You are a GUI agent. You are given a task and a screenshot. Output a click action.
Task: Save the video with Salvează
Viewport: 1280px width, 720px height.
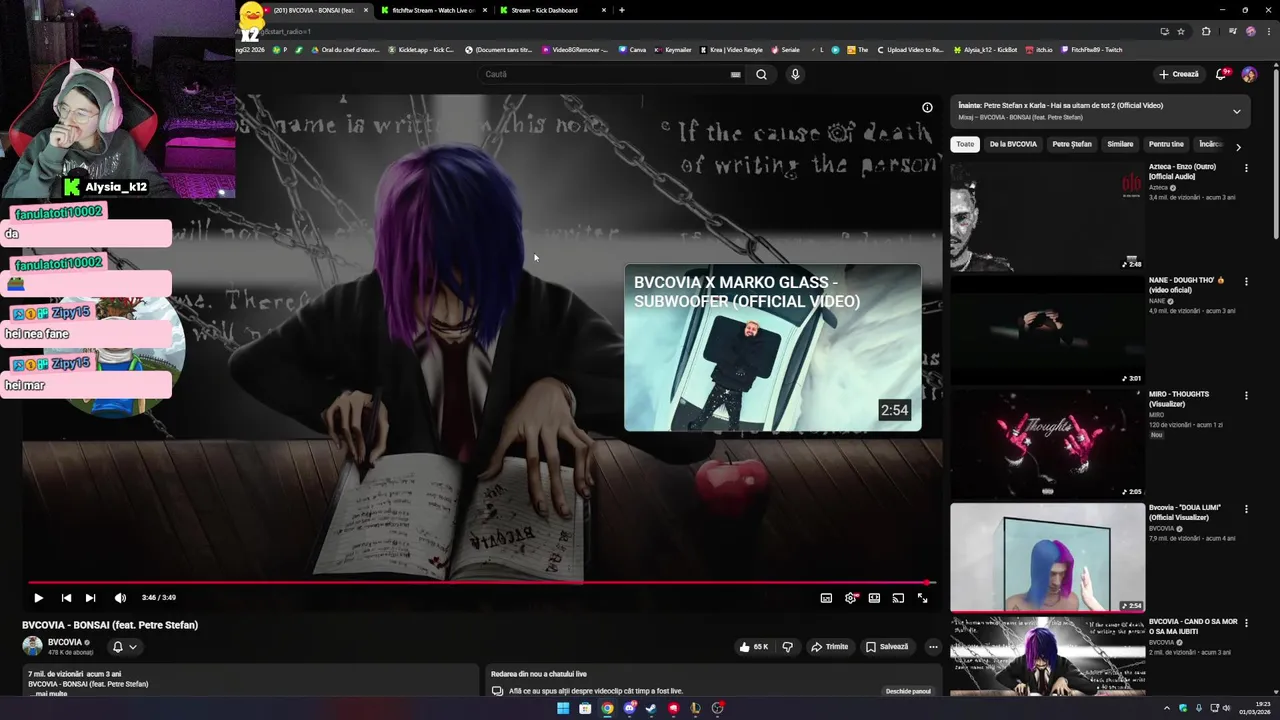pos(888,647)
